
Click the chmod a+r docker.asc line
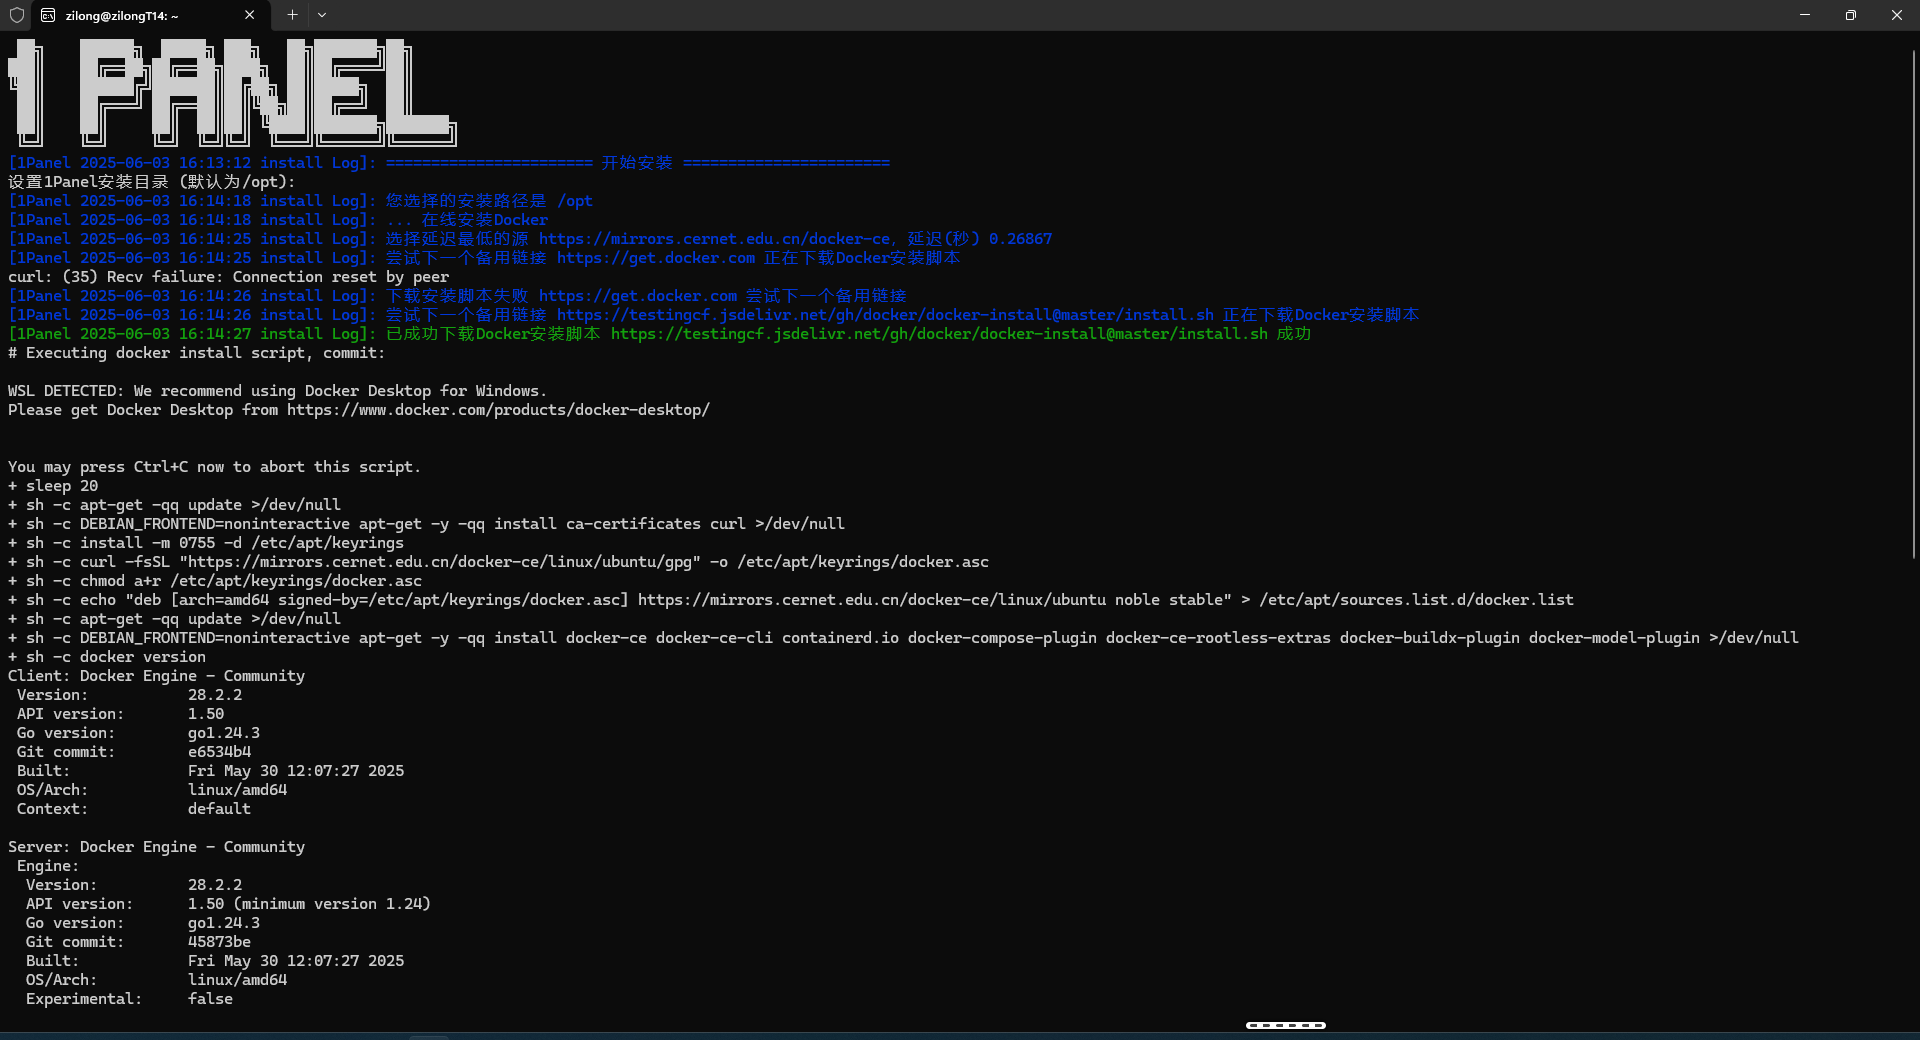[215, 581]
